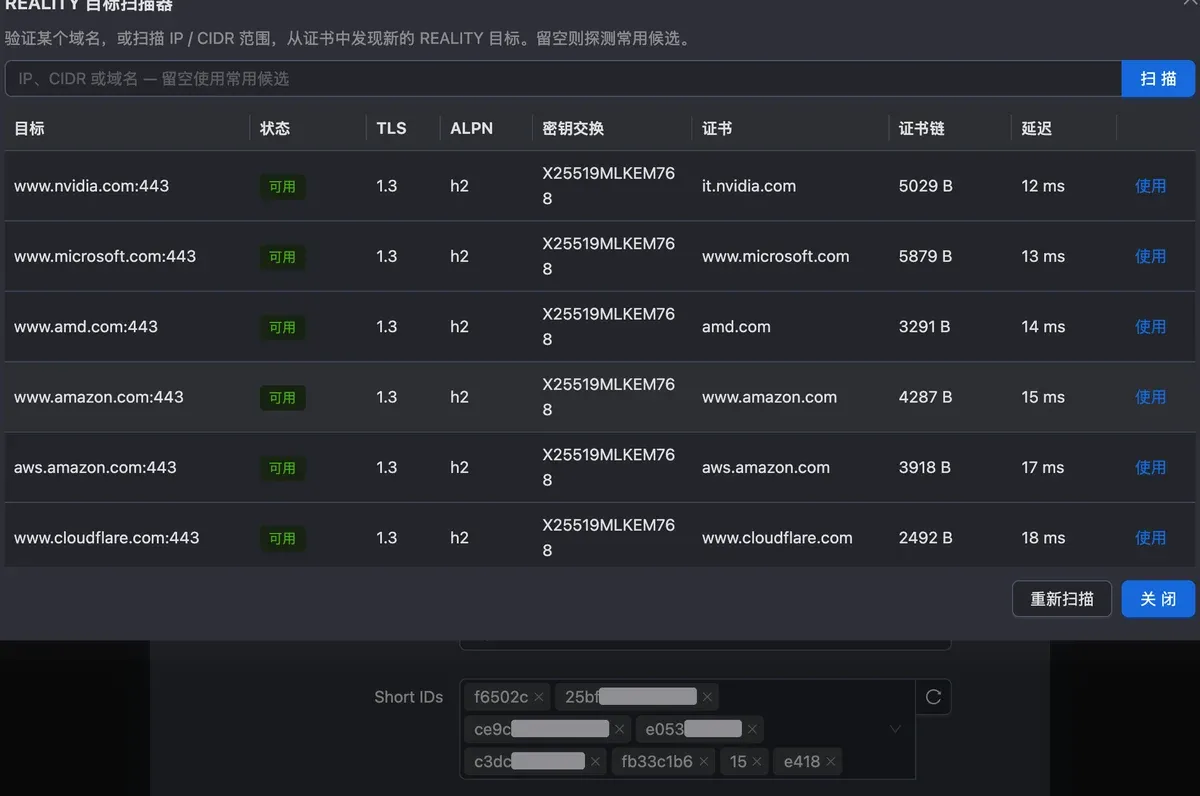The height and width of the screenshot is (796, 1200).
Task: Select the aws.amazon.com:443 target cell
Action: (x=95, y=467)
